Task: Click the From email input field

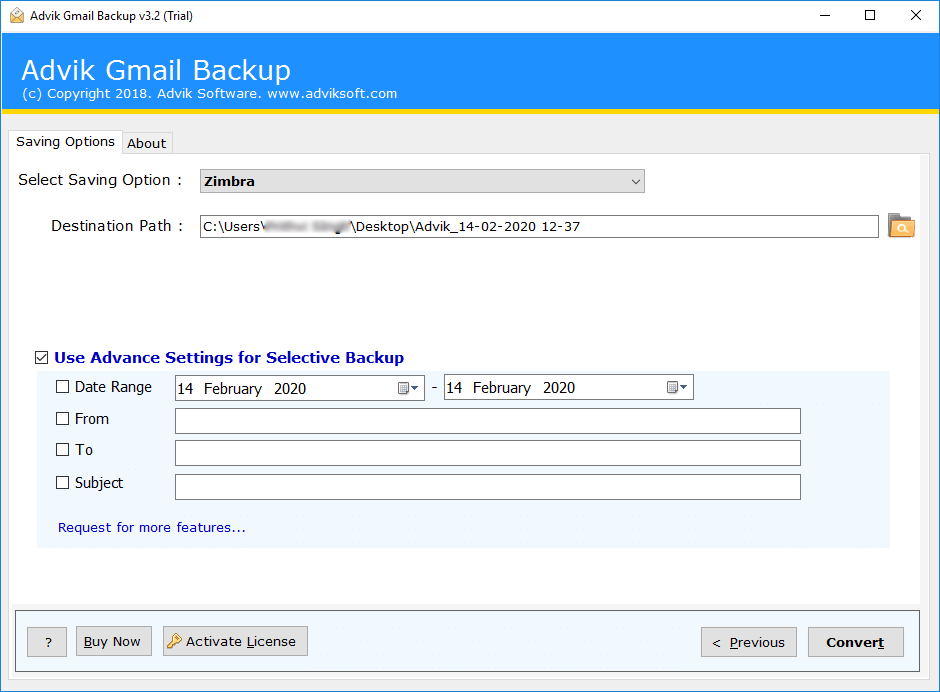Action: click(x=487, y=421)
